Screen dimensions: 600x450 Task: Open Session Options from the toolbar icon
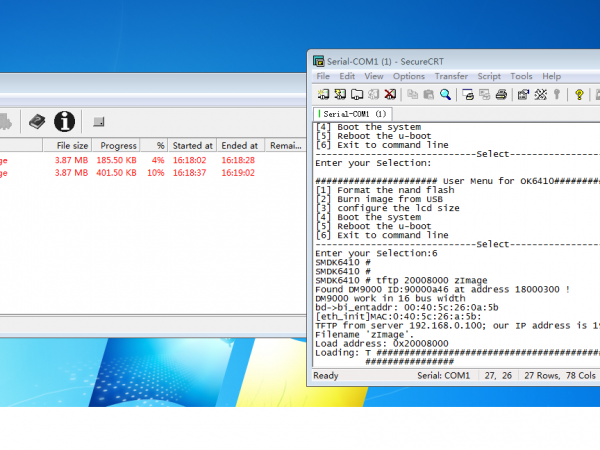522,95
